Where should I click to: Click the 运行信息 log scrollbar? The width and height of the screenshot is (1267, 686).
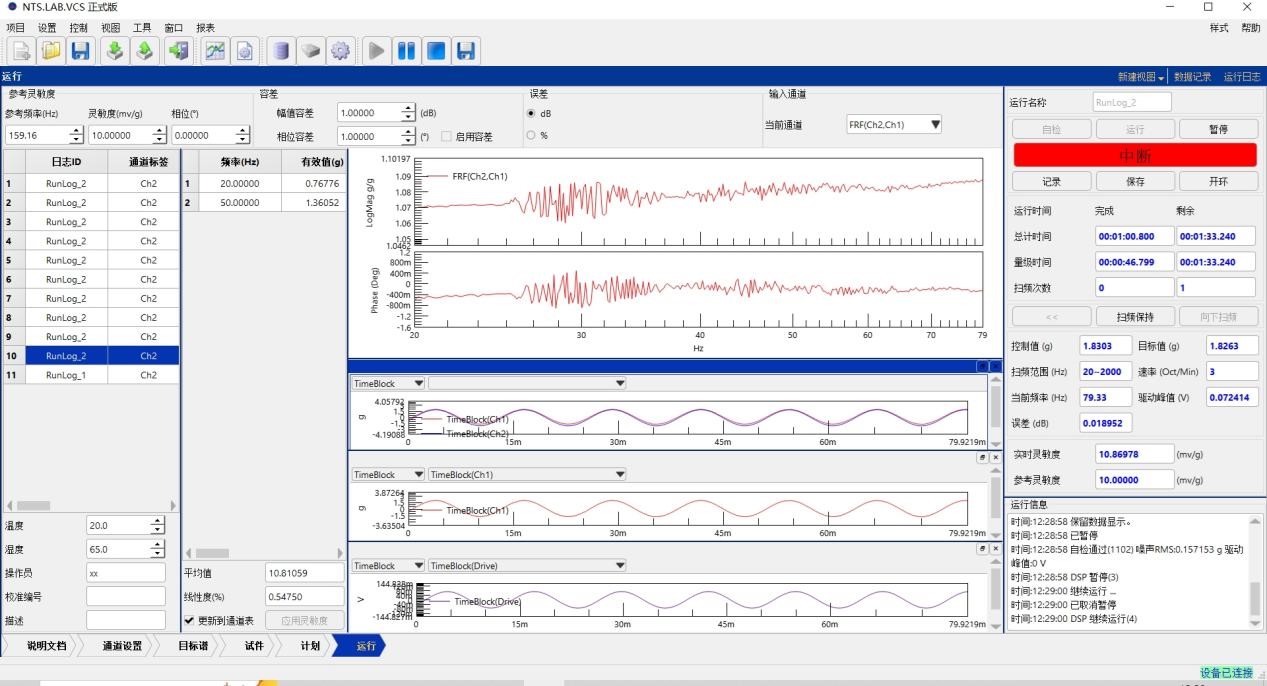pyautogui.click(x=1256, y=572)
